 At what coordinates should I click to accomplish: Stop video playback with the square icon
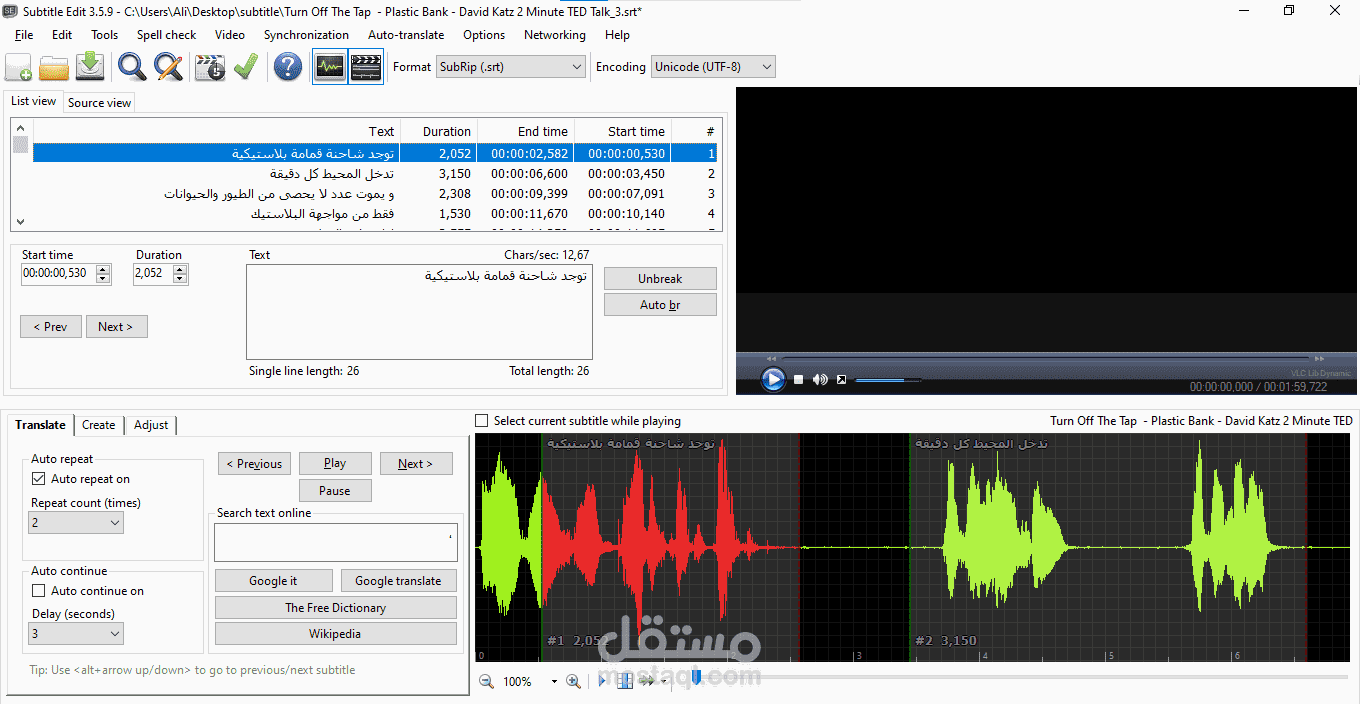pos(798,380)
